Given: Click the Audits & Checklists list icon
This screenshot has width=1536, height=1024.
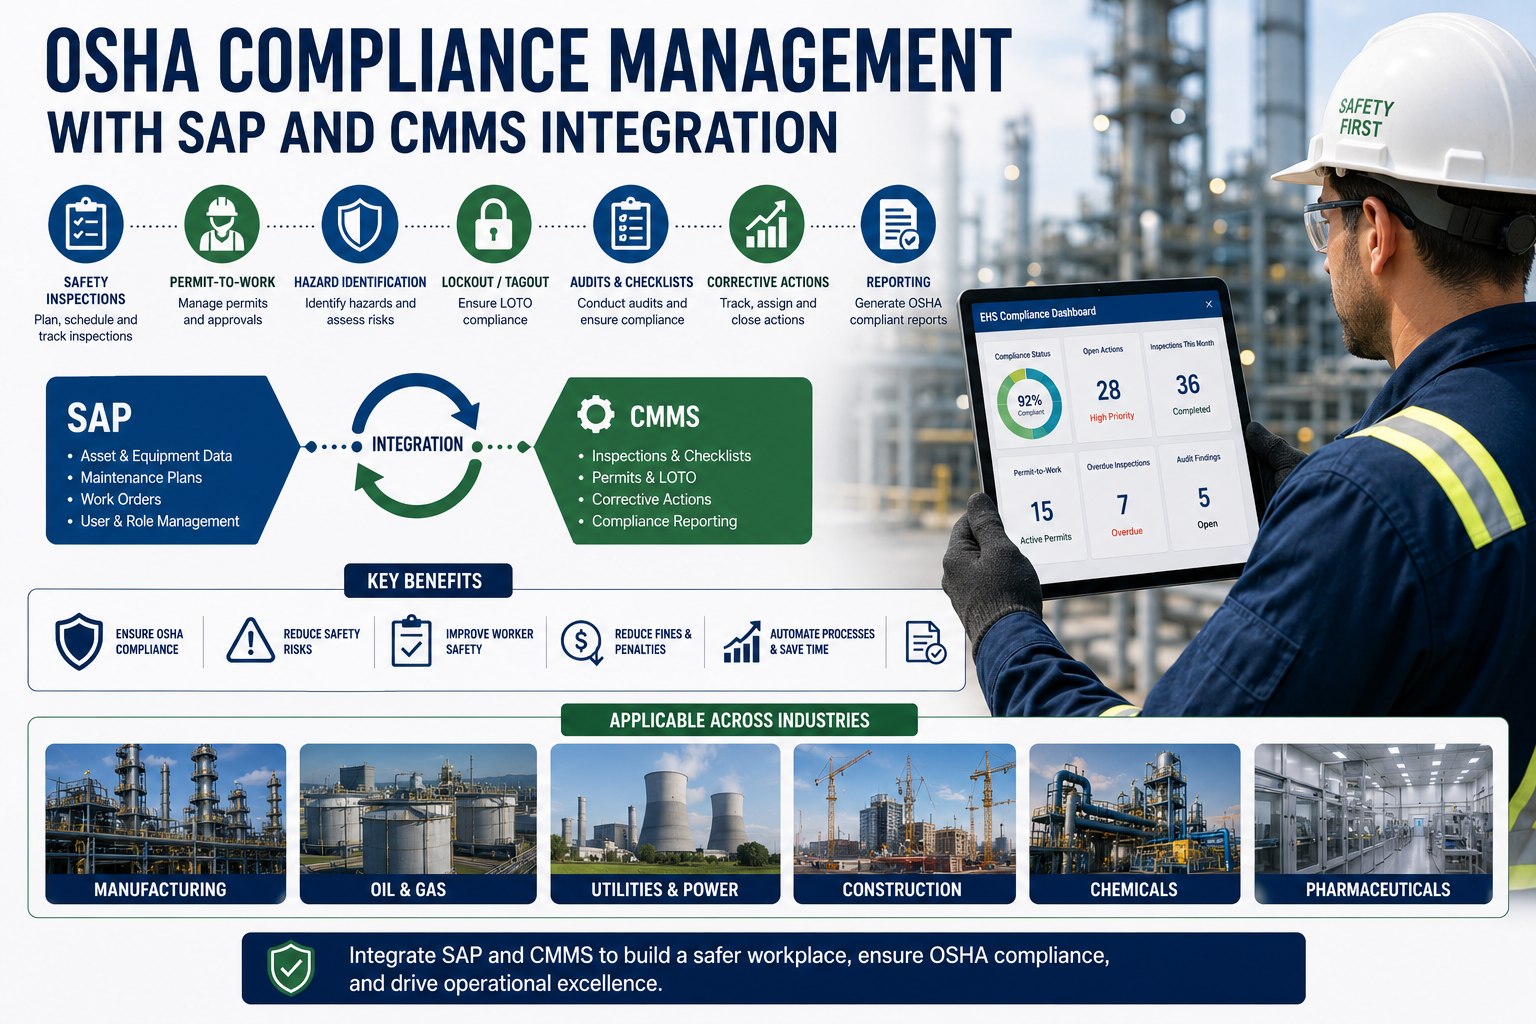Looking at the screenshot, I should [x=630, y=223].
